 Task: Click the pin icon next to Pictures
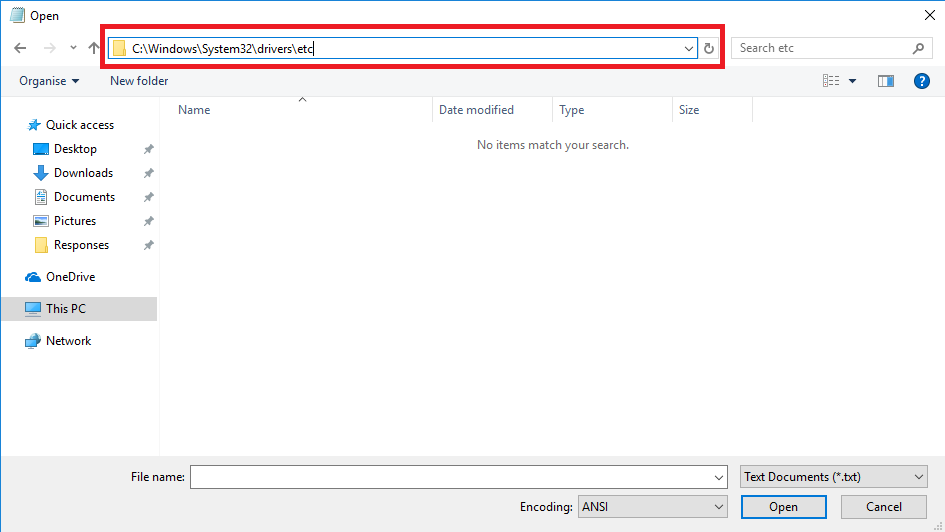148,221
